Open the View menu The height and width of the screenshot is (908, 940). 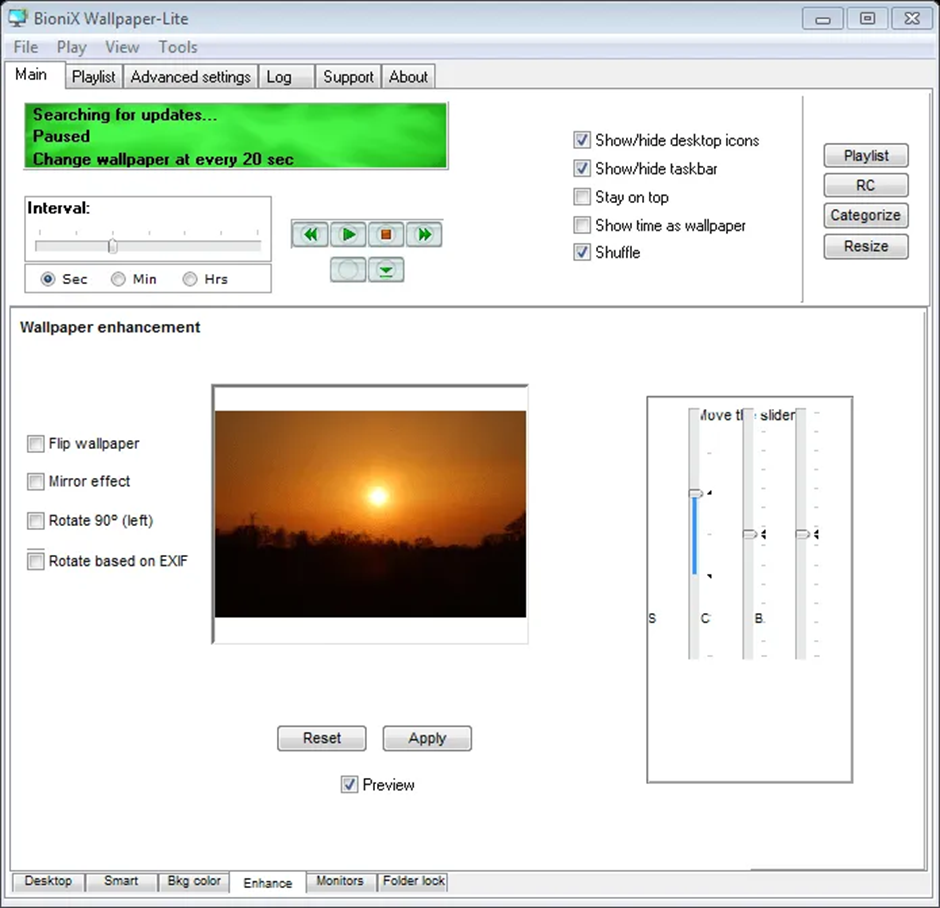(x=122, y=47)
